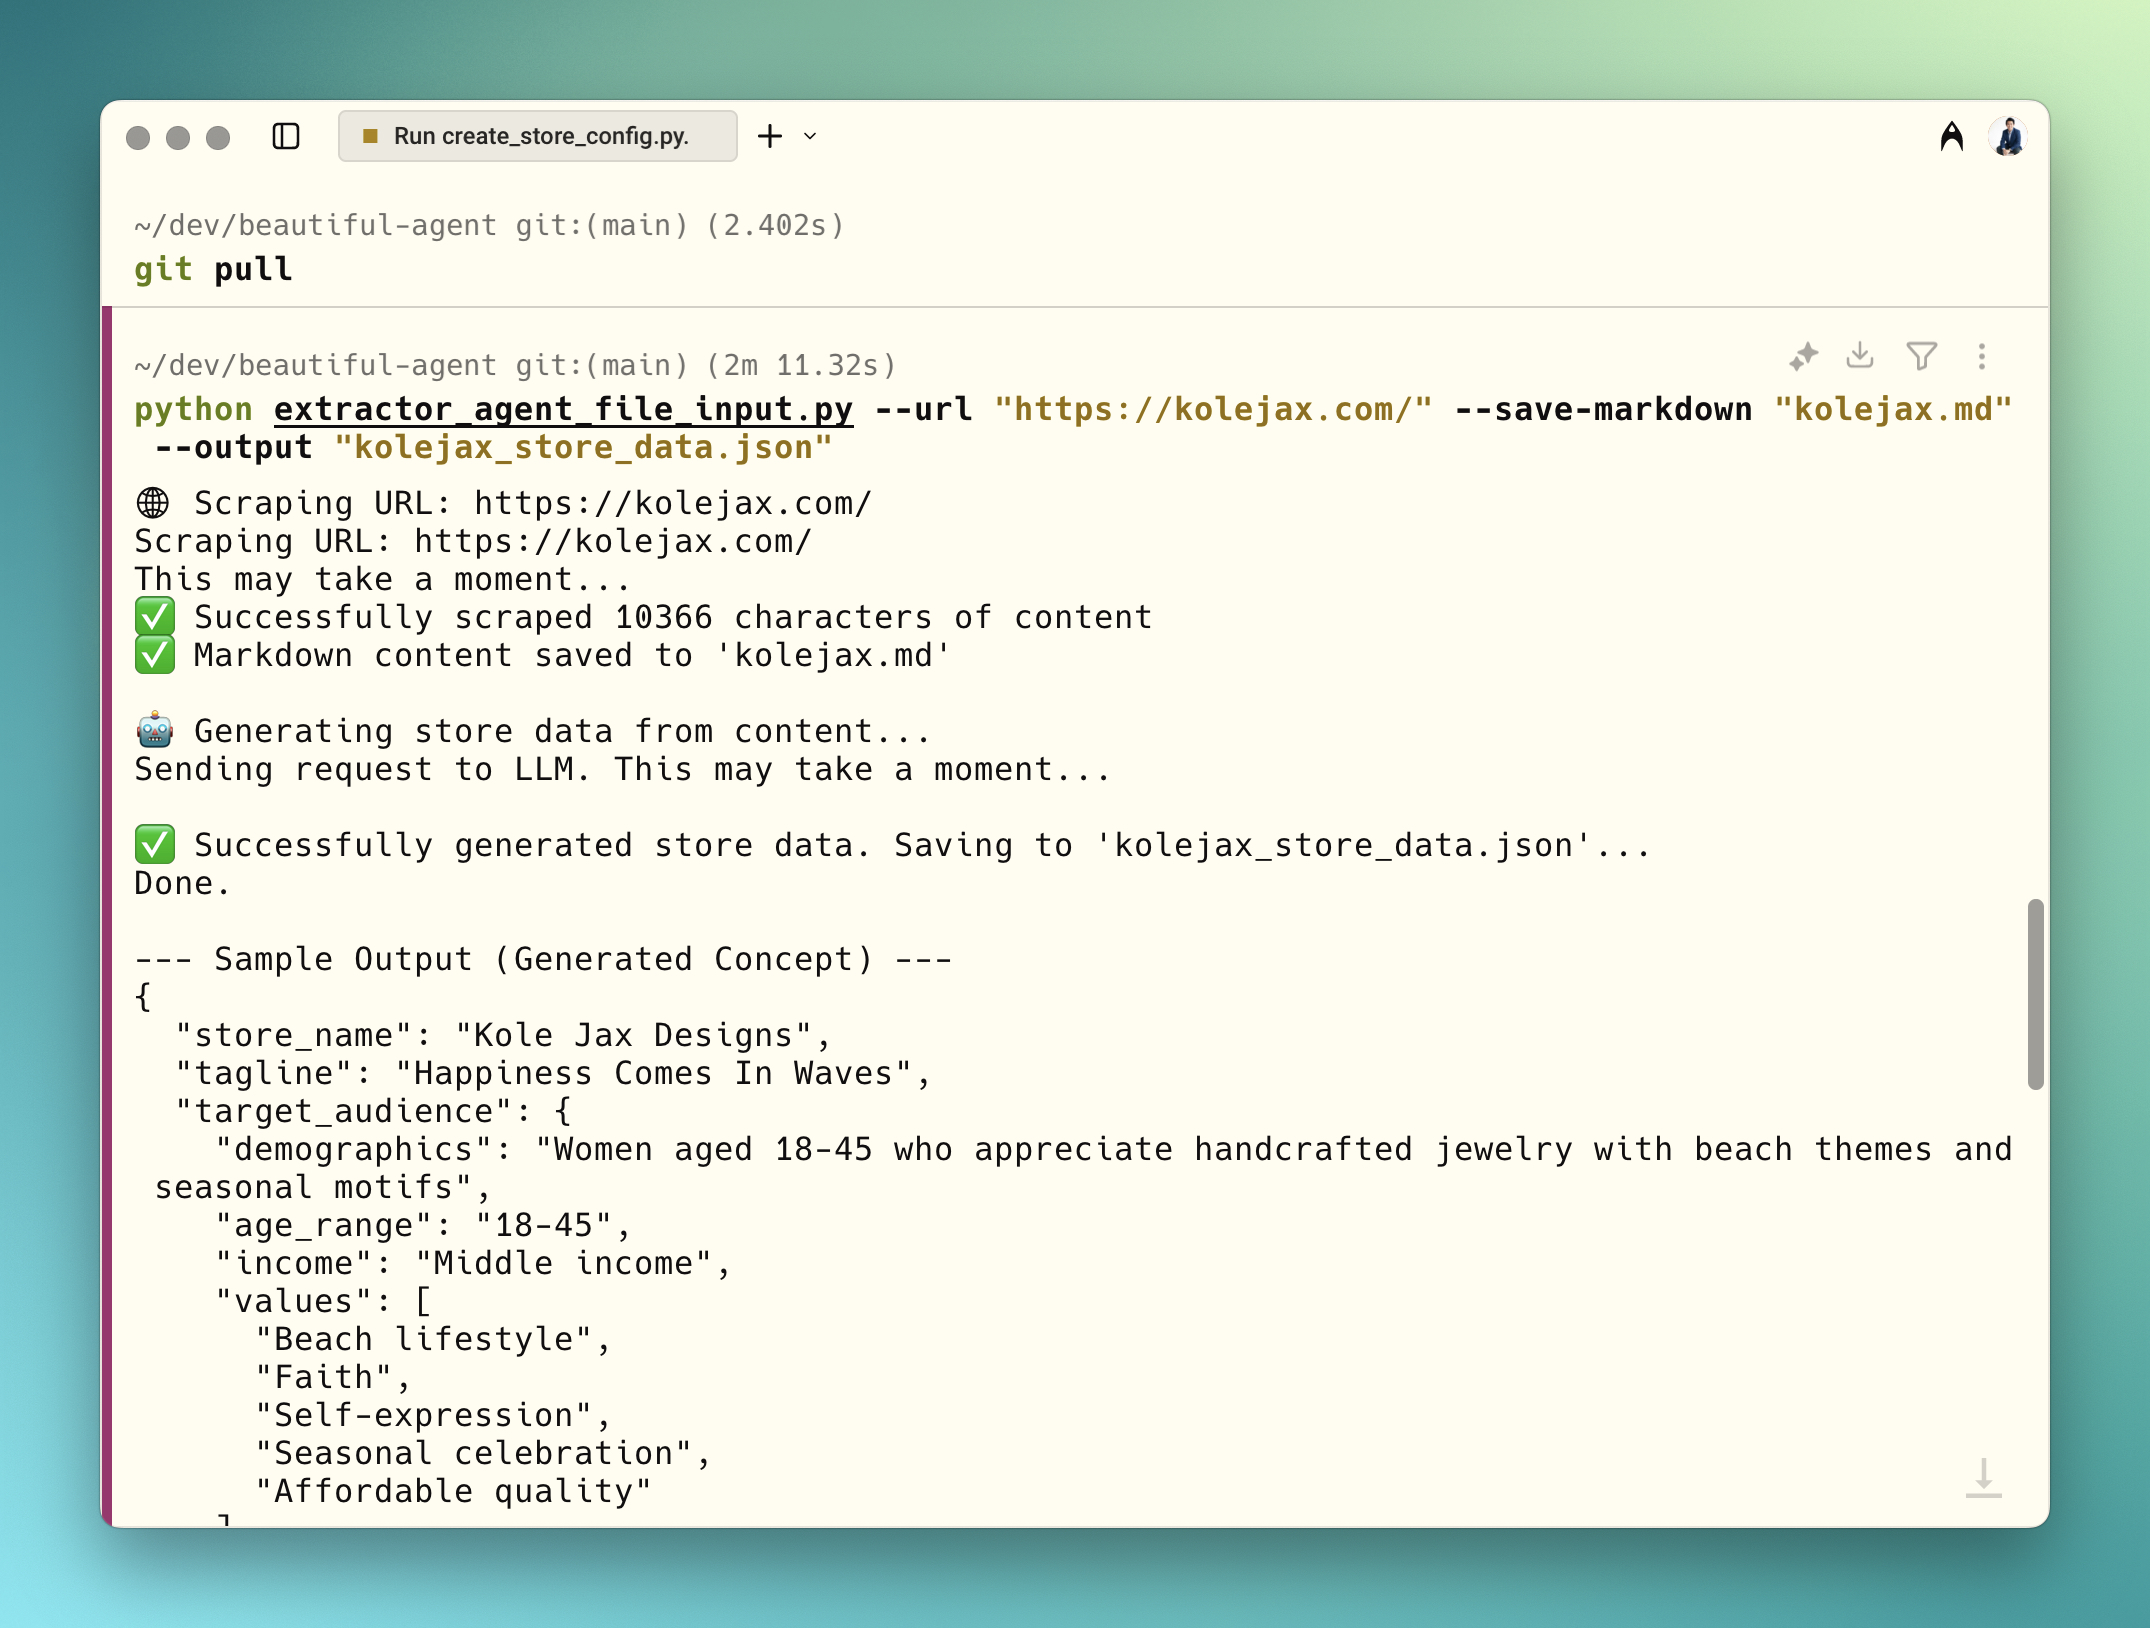
Task: Jump to bottom of block output arrow
Action: 1983,1477
